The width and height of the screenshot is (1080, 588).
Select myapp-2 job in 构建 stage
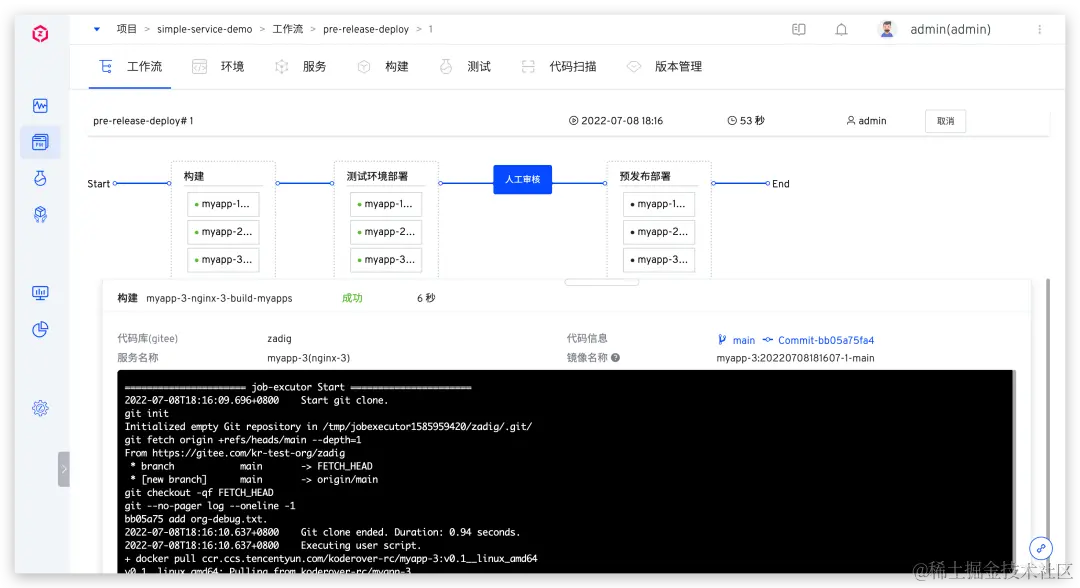point(223,232)
